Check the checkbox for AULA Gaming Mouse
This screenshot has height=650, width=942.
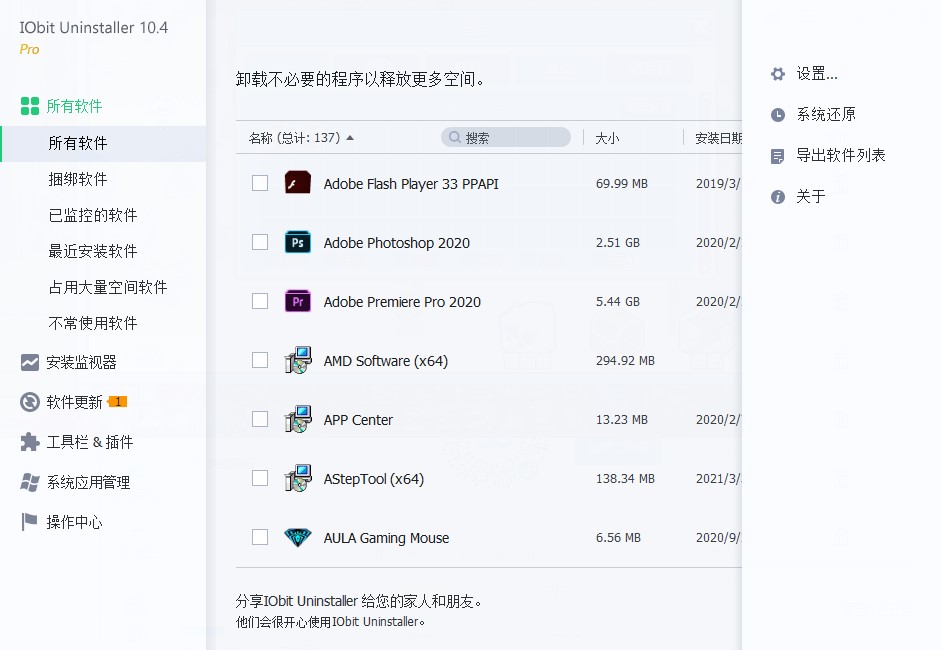260,537
